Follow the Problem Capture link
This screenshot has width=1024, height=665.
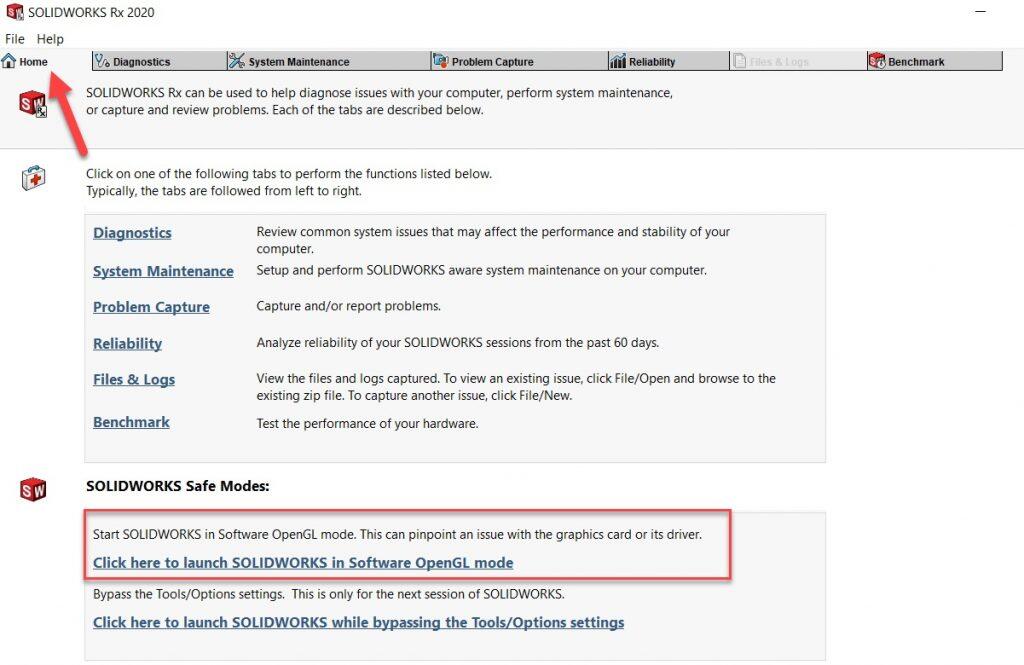click(151, 307)
